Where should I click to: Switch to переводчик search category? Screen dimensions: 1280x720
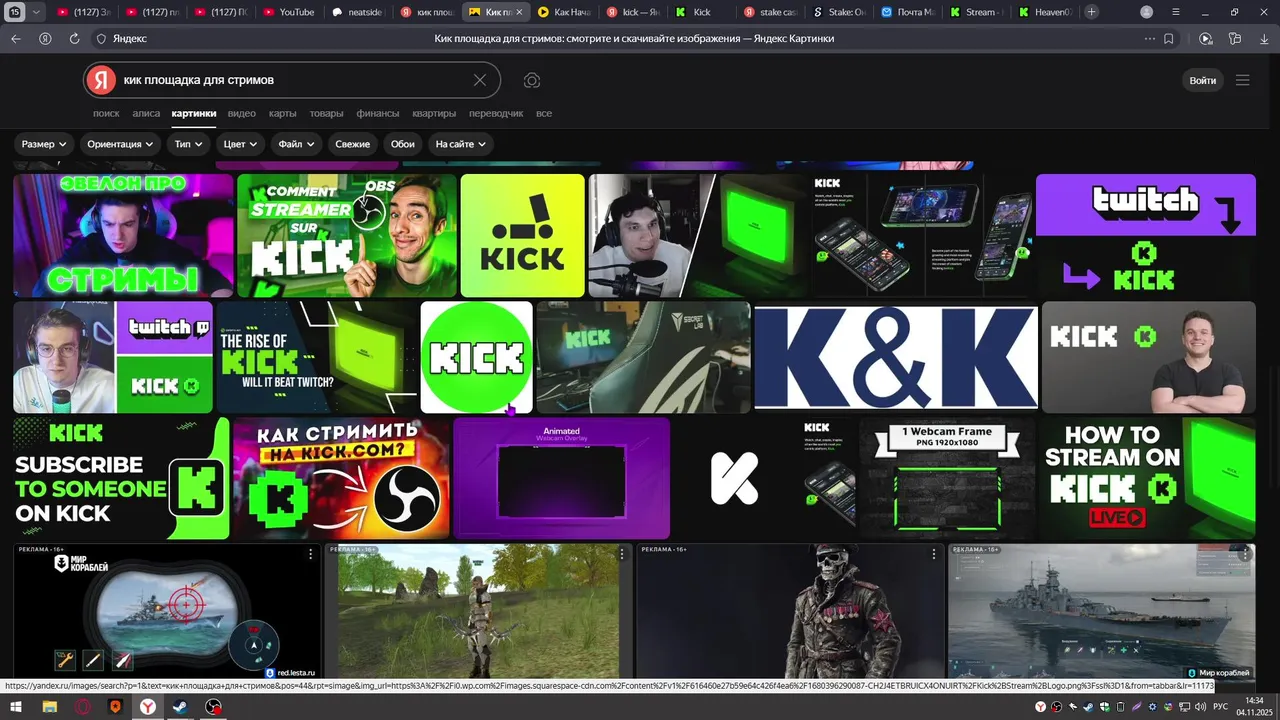(496, 113)
